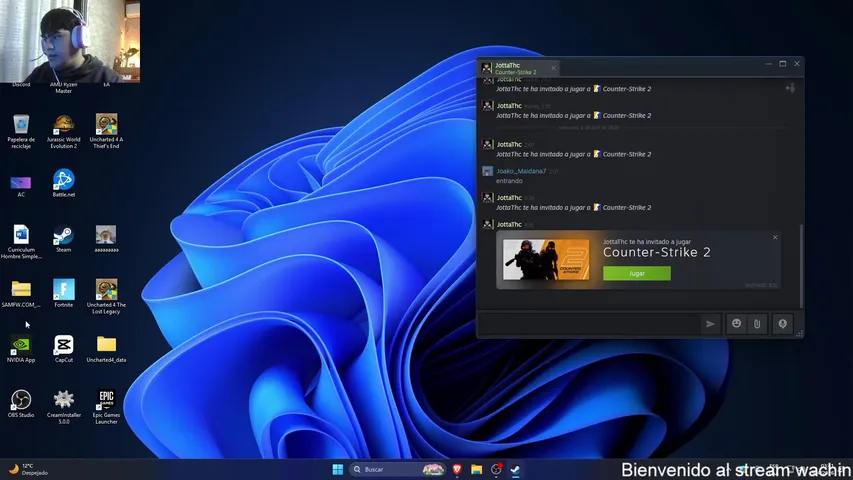Open the SAMFW.COM_ folder on desktop
853x480 pixels.
coord(21,294)
